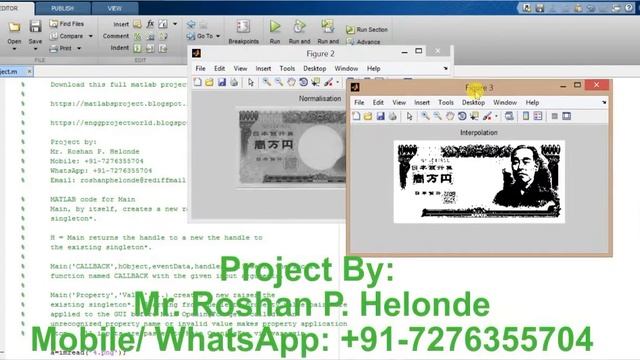Click the green Comment icon
The image size is (640, 360).
click(x=138, y=36)
